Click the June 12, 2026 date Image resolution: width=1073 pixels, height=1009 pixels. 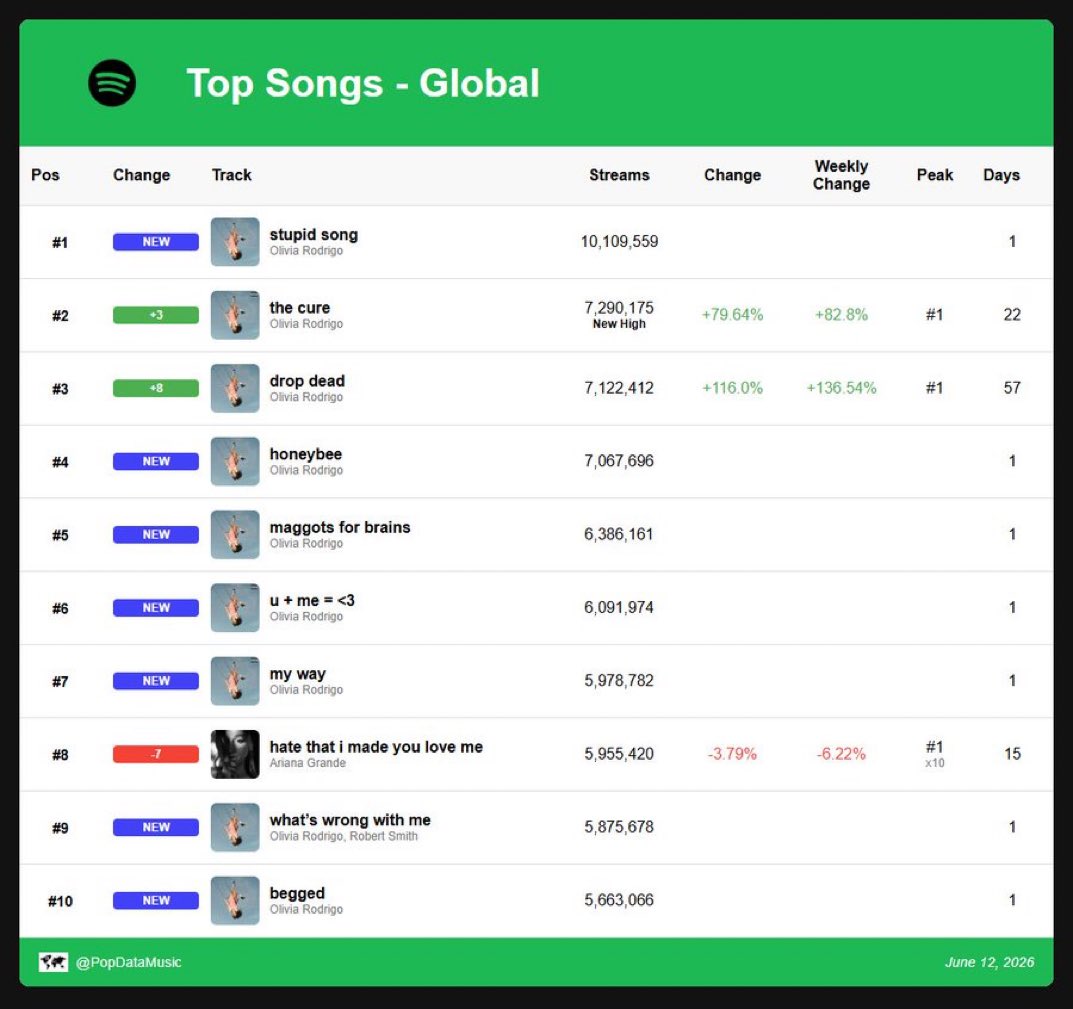(990, 962)
